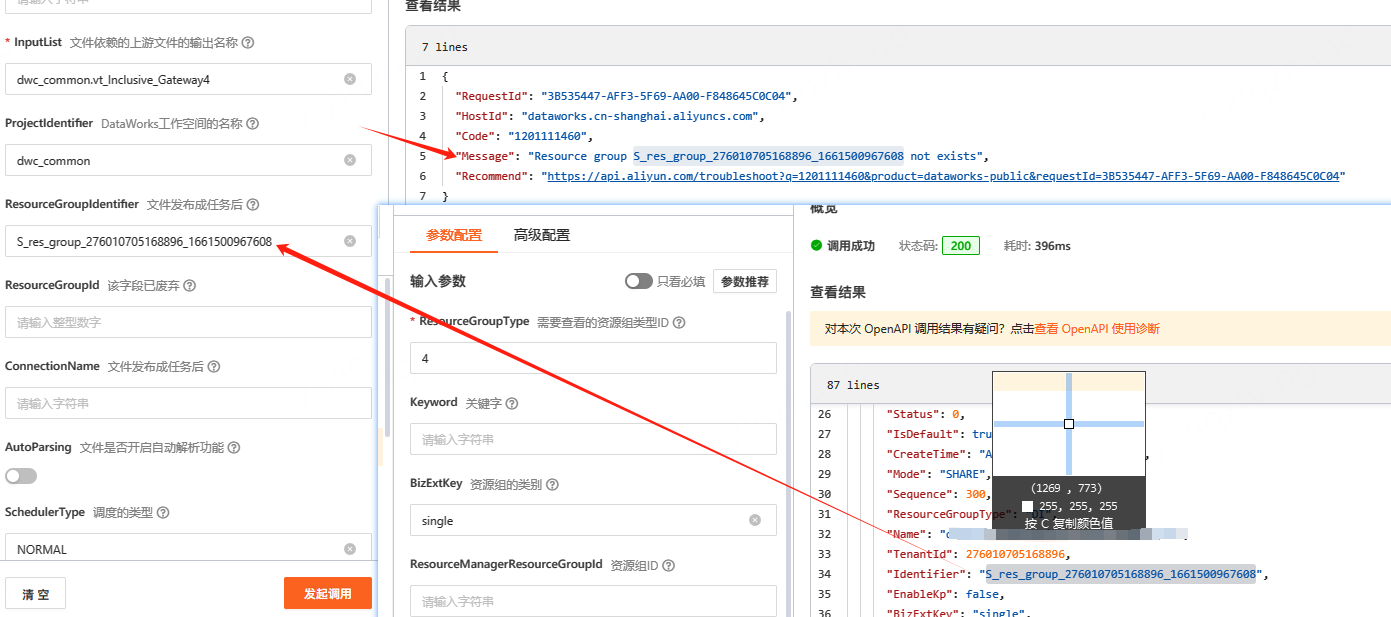This screenshot has width=1391, height=617.
Task: Clear the single BizExtKey value
Action: [755, 520]
